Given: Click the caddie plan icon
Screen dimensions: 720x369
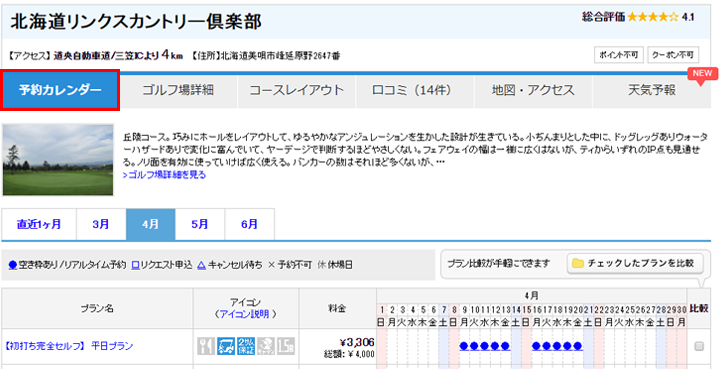Looking at the screenshot, I should 266,346.
